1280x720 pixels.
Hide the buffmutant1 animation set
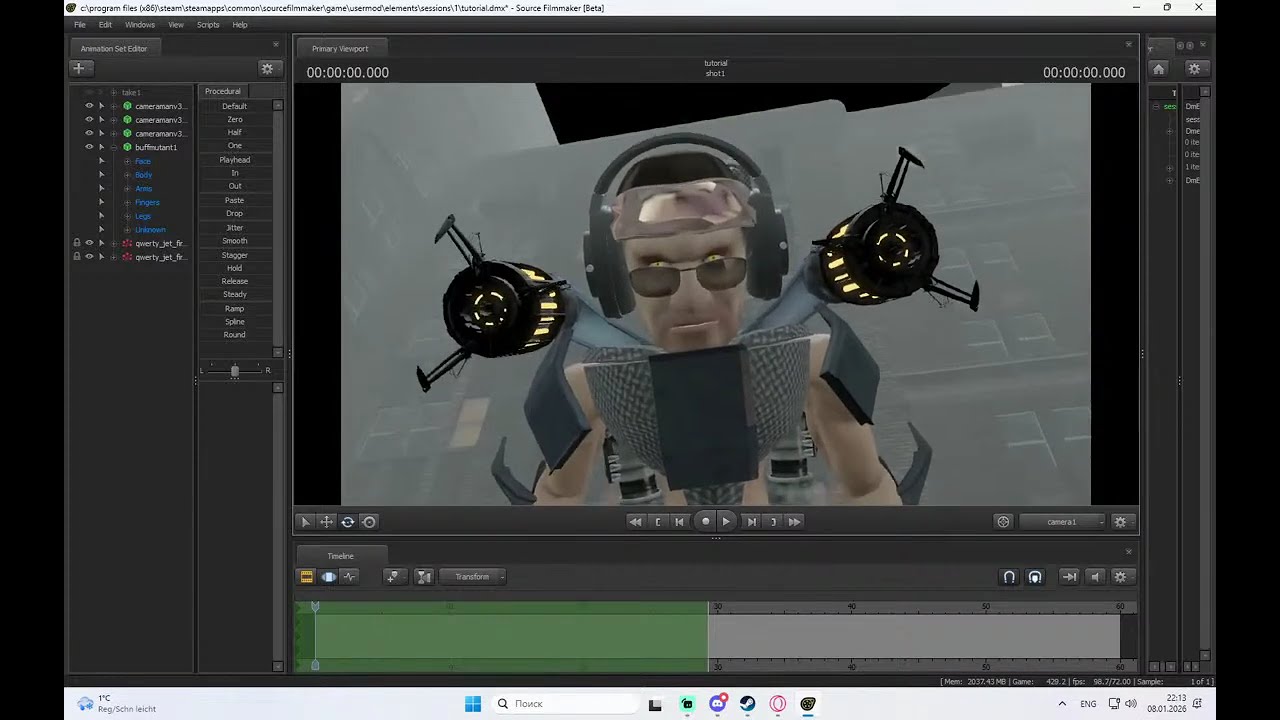89,147
